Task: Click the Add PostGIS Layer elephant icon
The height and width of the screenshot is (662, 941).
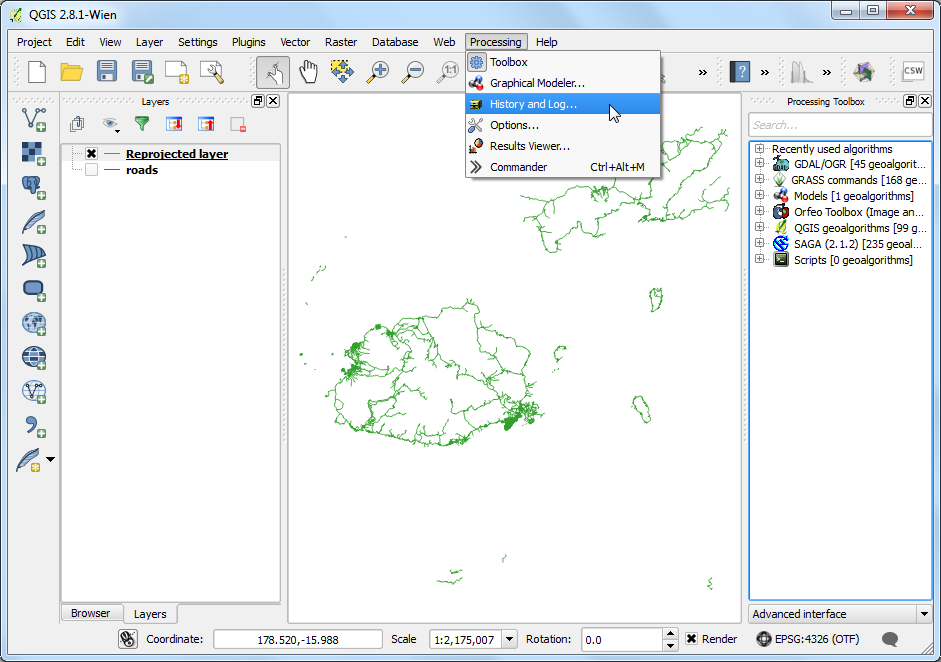Action: pos(34,187)
